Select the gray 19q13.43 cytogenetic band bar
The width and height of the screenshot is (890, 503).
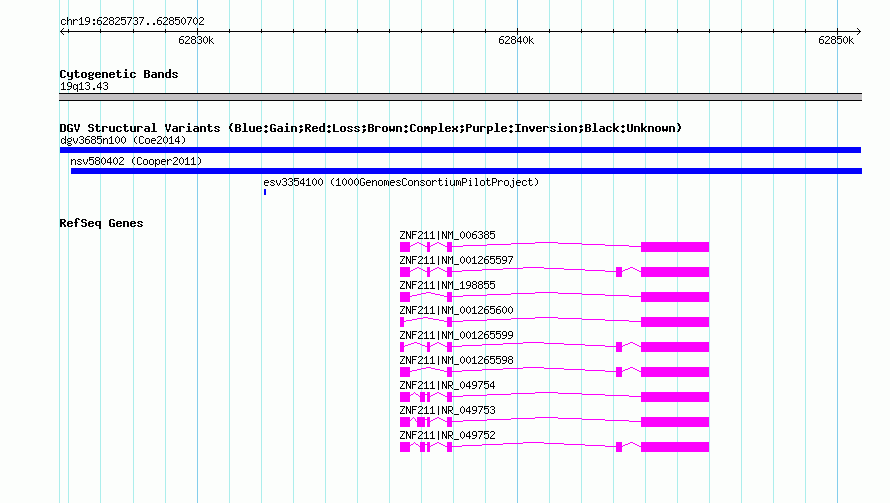460,97
